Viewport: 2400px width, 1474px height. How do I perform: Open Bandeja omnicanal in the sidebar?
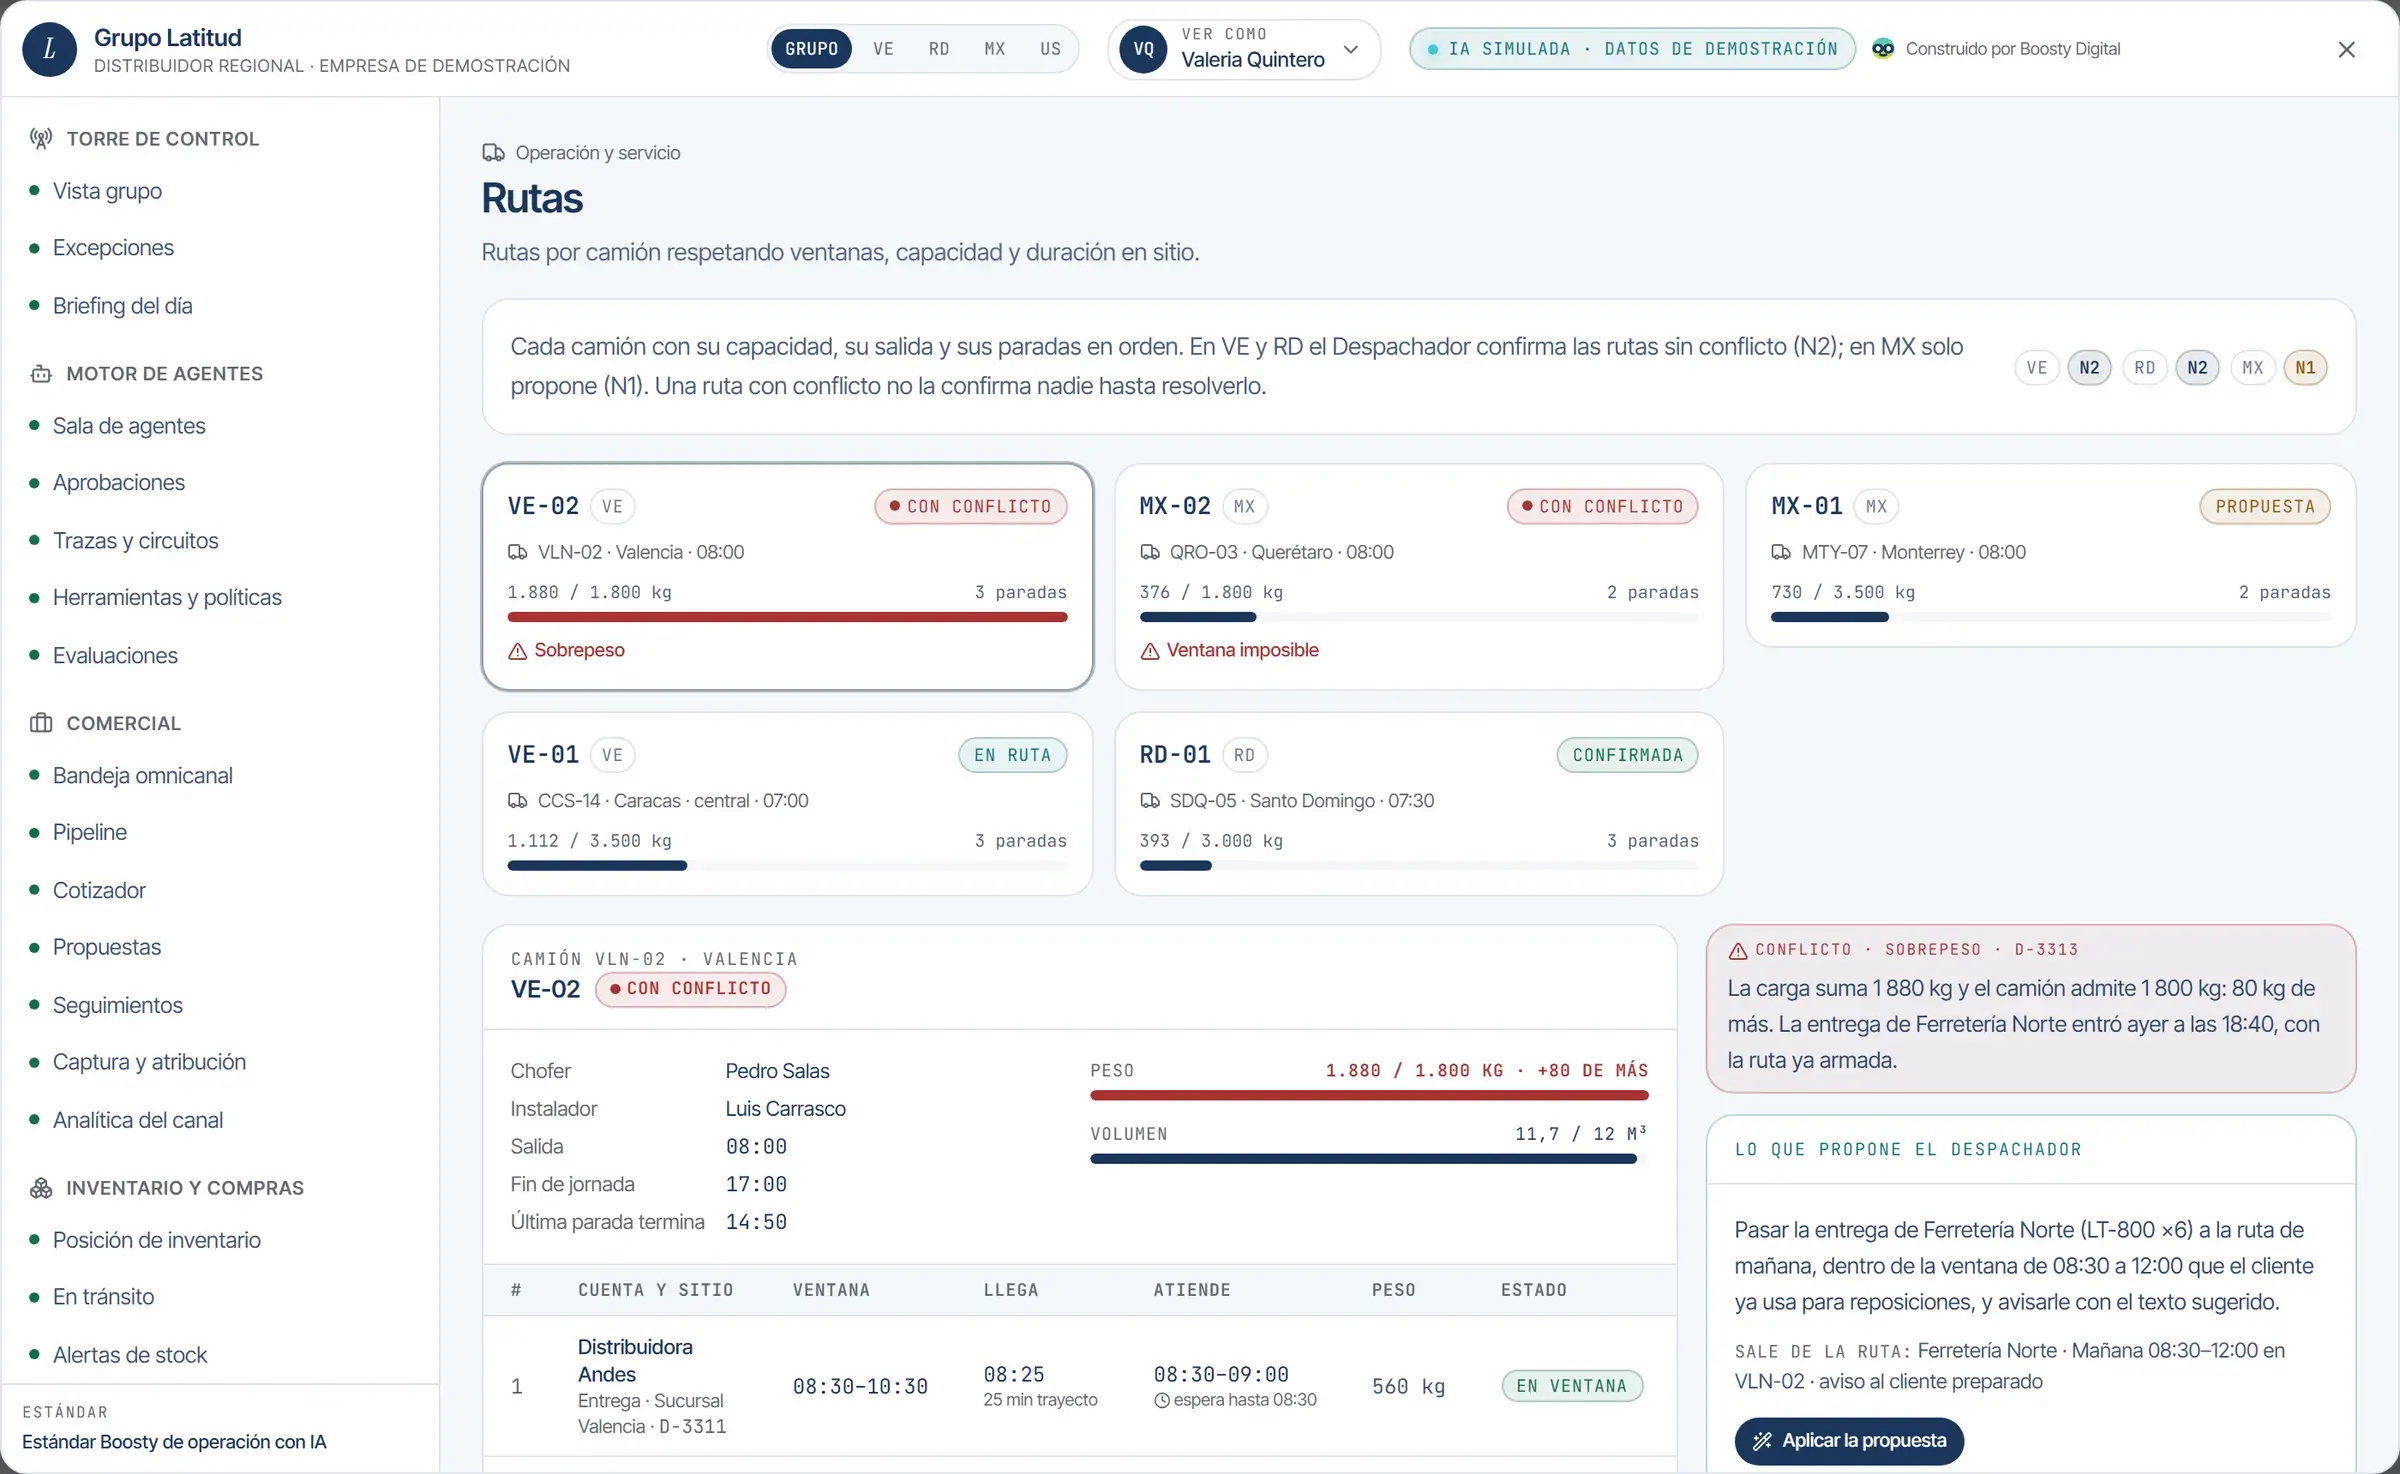[143, 776]
